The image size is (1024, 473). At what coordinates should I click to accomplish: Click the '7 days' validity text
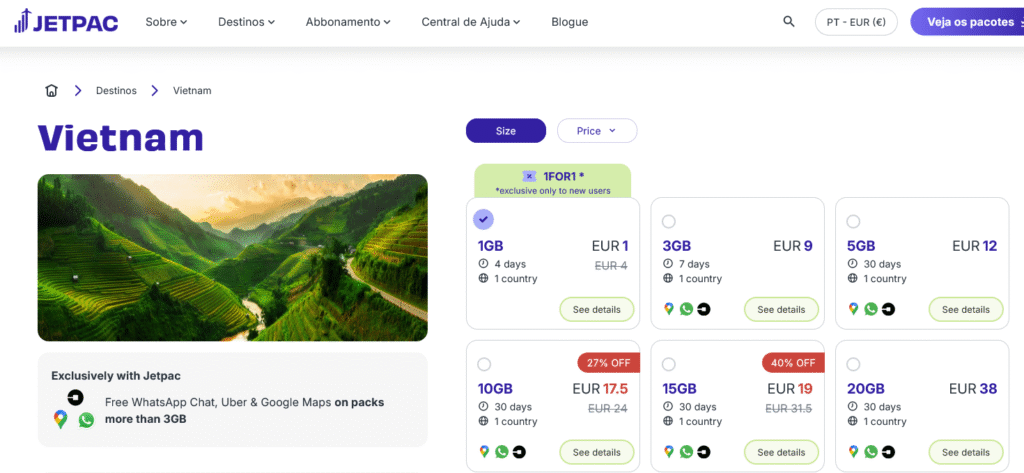[x=694, y=264]
